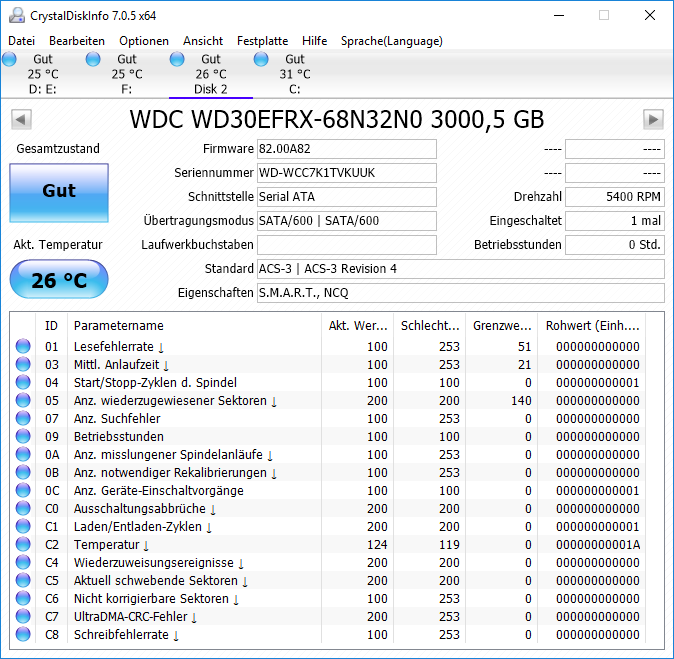Click the Rohwert column header
Viewport: 674px width, 659px height.
[592, 325]
